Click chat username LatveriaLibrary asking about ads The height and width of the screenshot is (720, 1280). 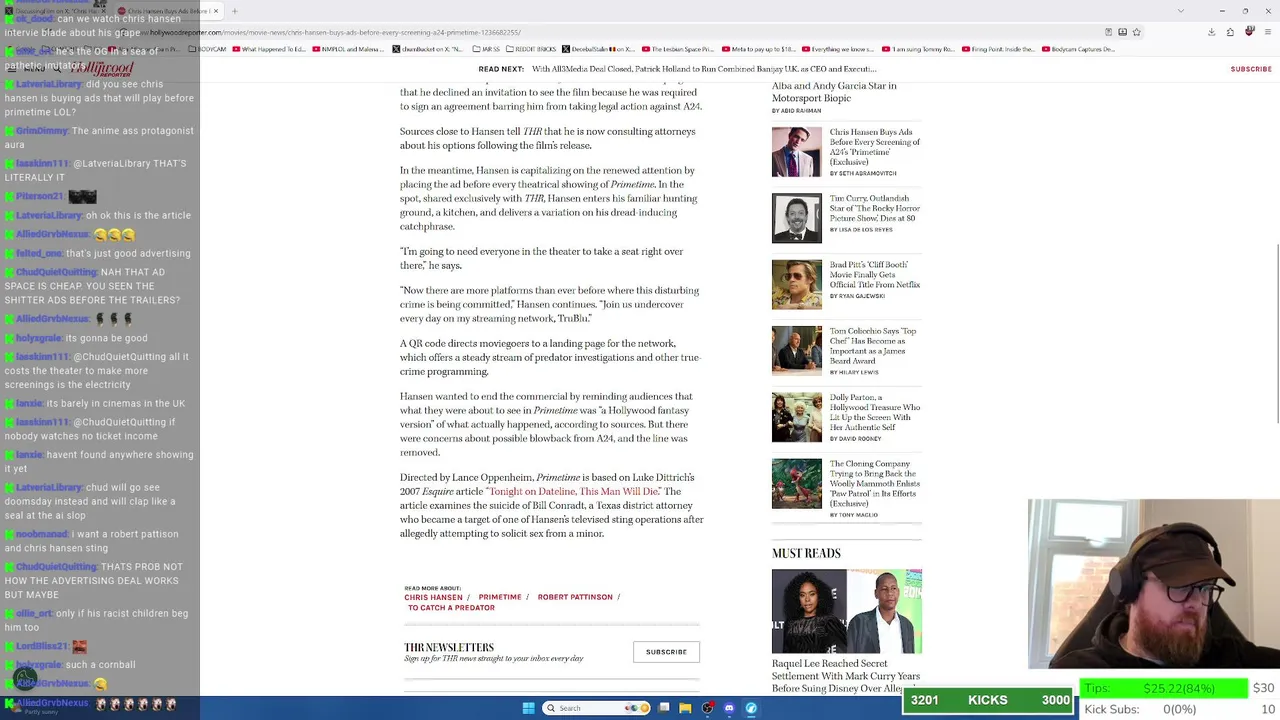point(48,85)
